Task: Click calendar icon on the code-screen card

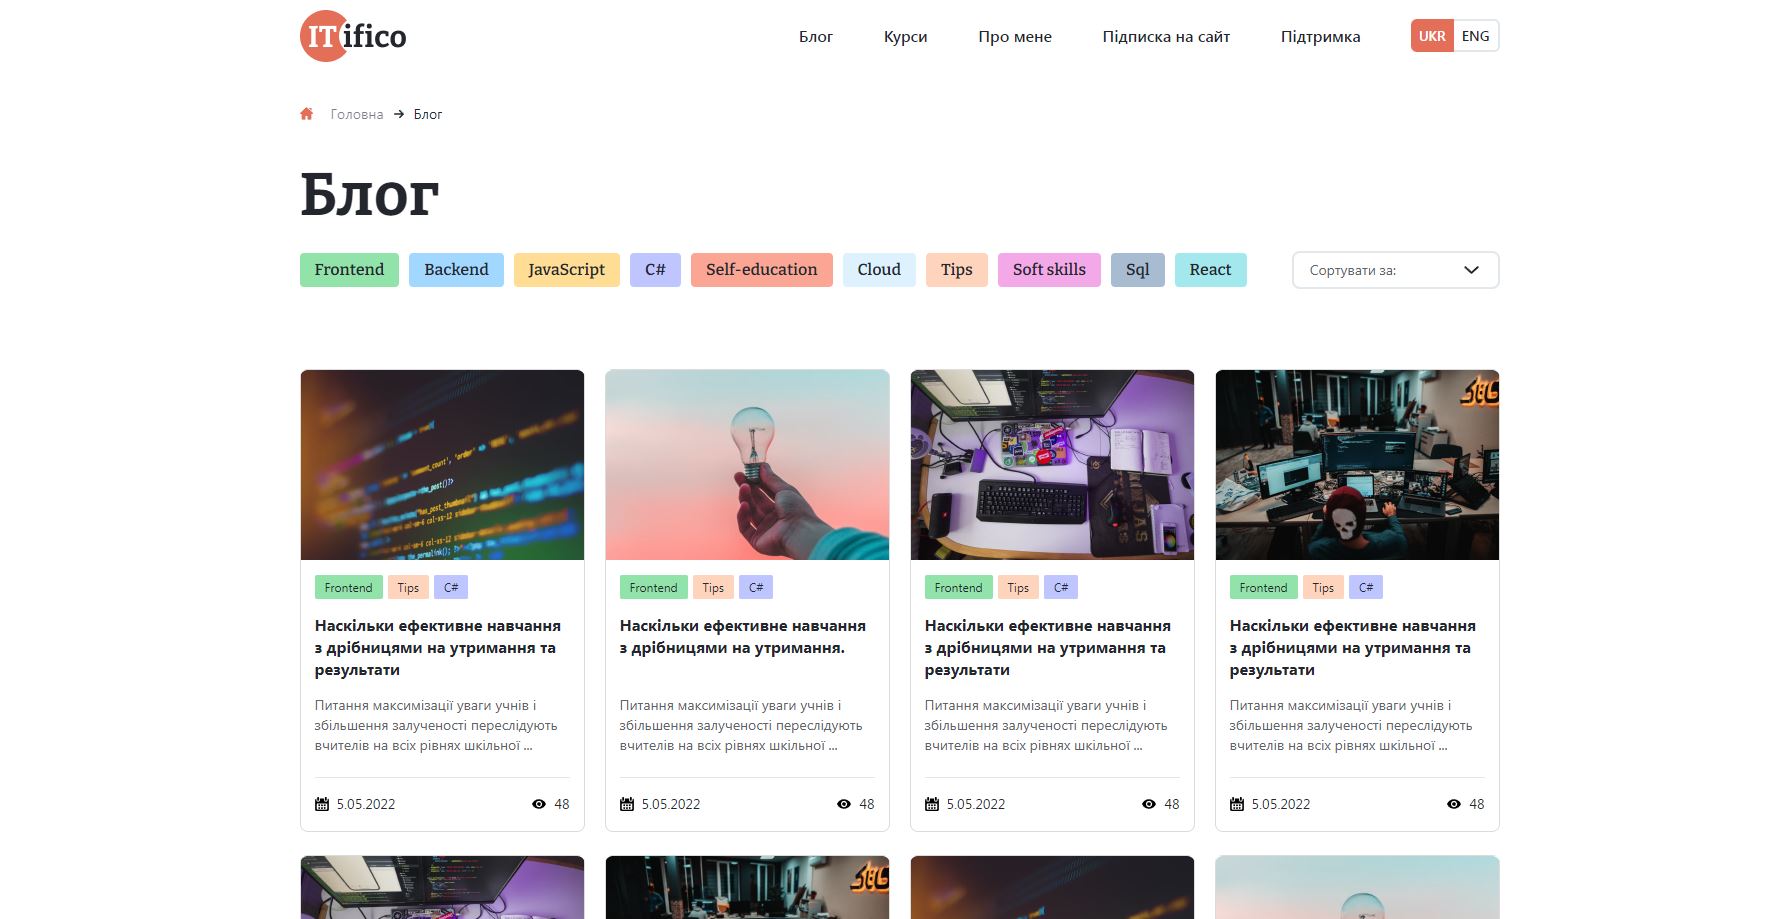Action: [322, 804]
